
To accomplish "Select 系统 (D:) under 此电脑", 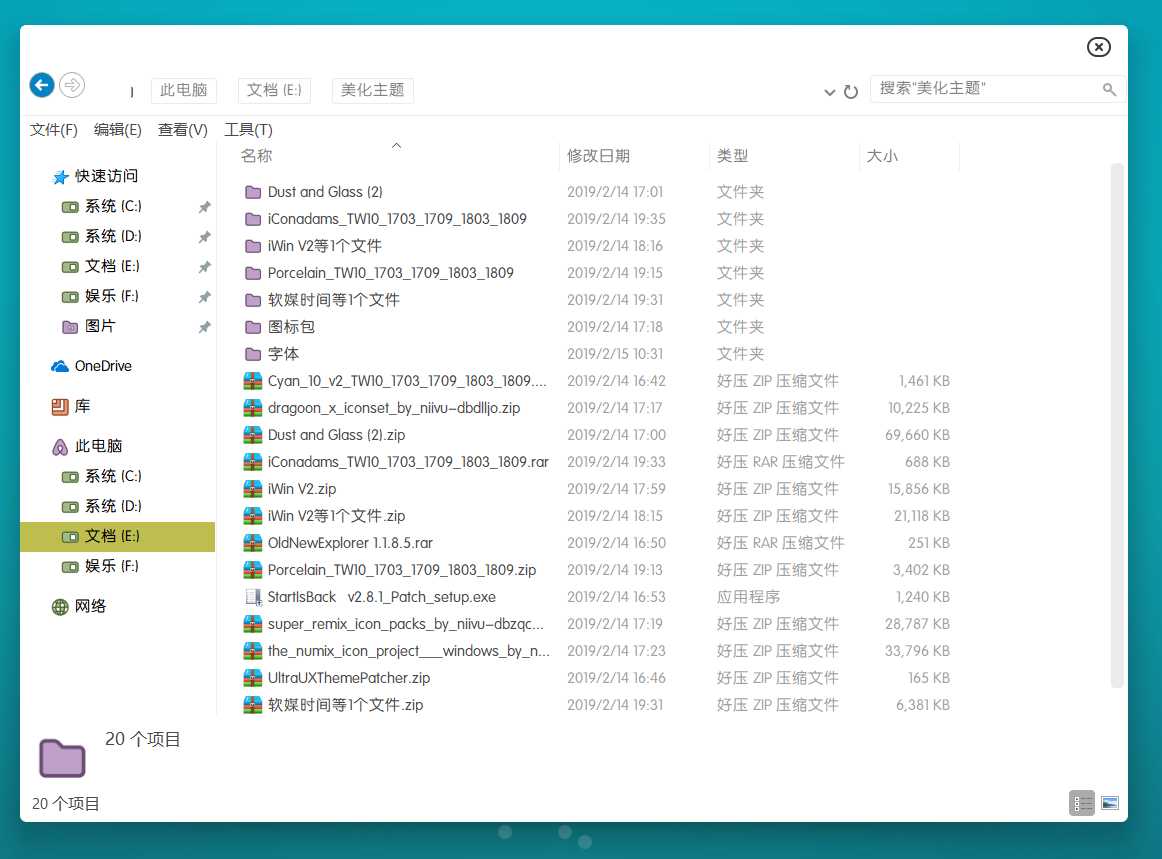I will pyautogui.click(x=113, y=505).
